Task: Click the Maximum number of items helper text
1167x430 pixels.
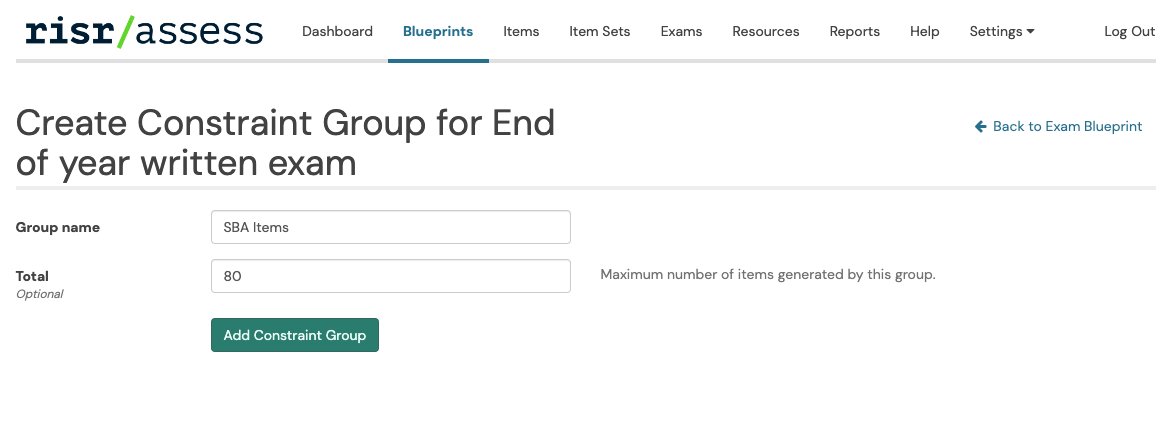Action: [768, 275]
